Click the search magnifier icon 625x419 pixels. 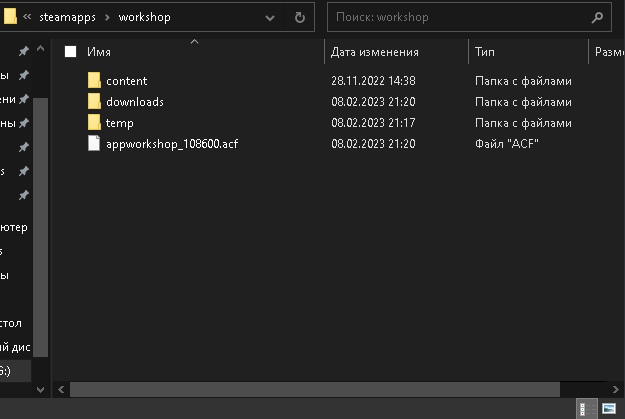[597, 17]
